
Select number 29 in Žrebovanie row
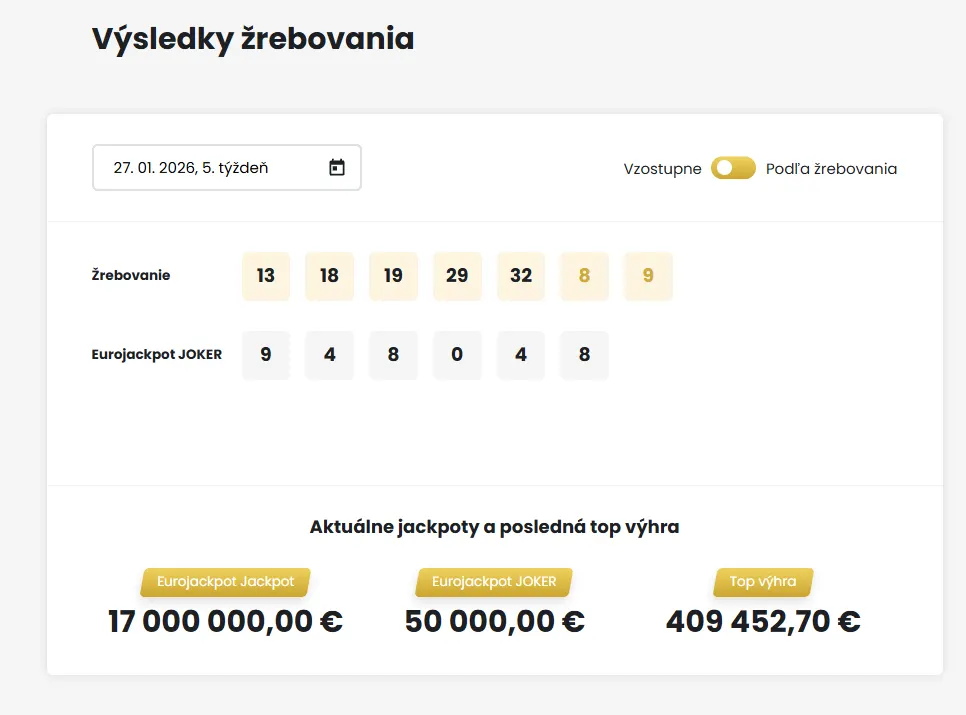[457, 275]
